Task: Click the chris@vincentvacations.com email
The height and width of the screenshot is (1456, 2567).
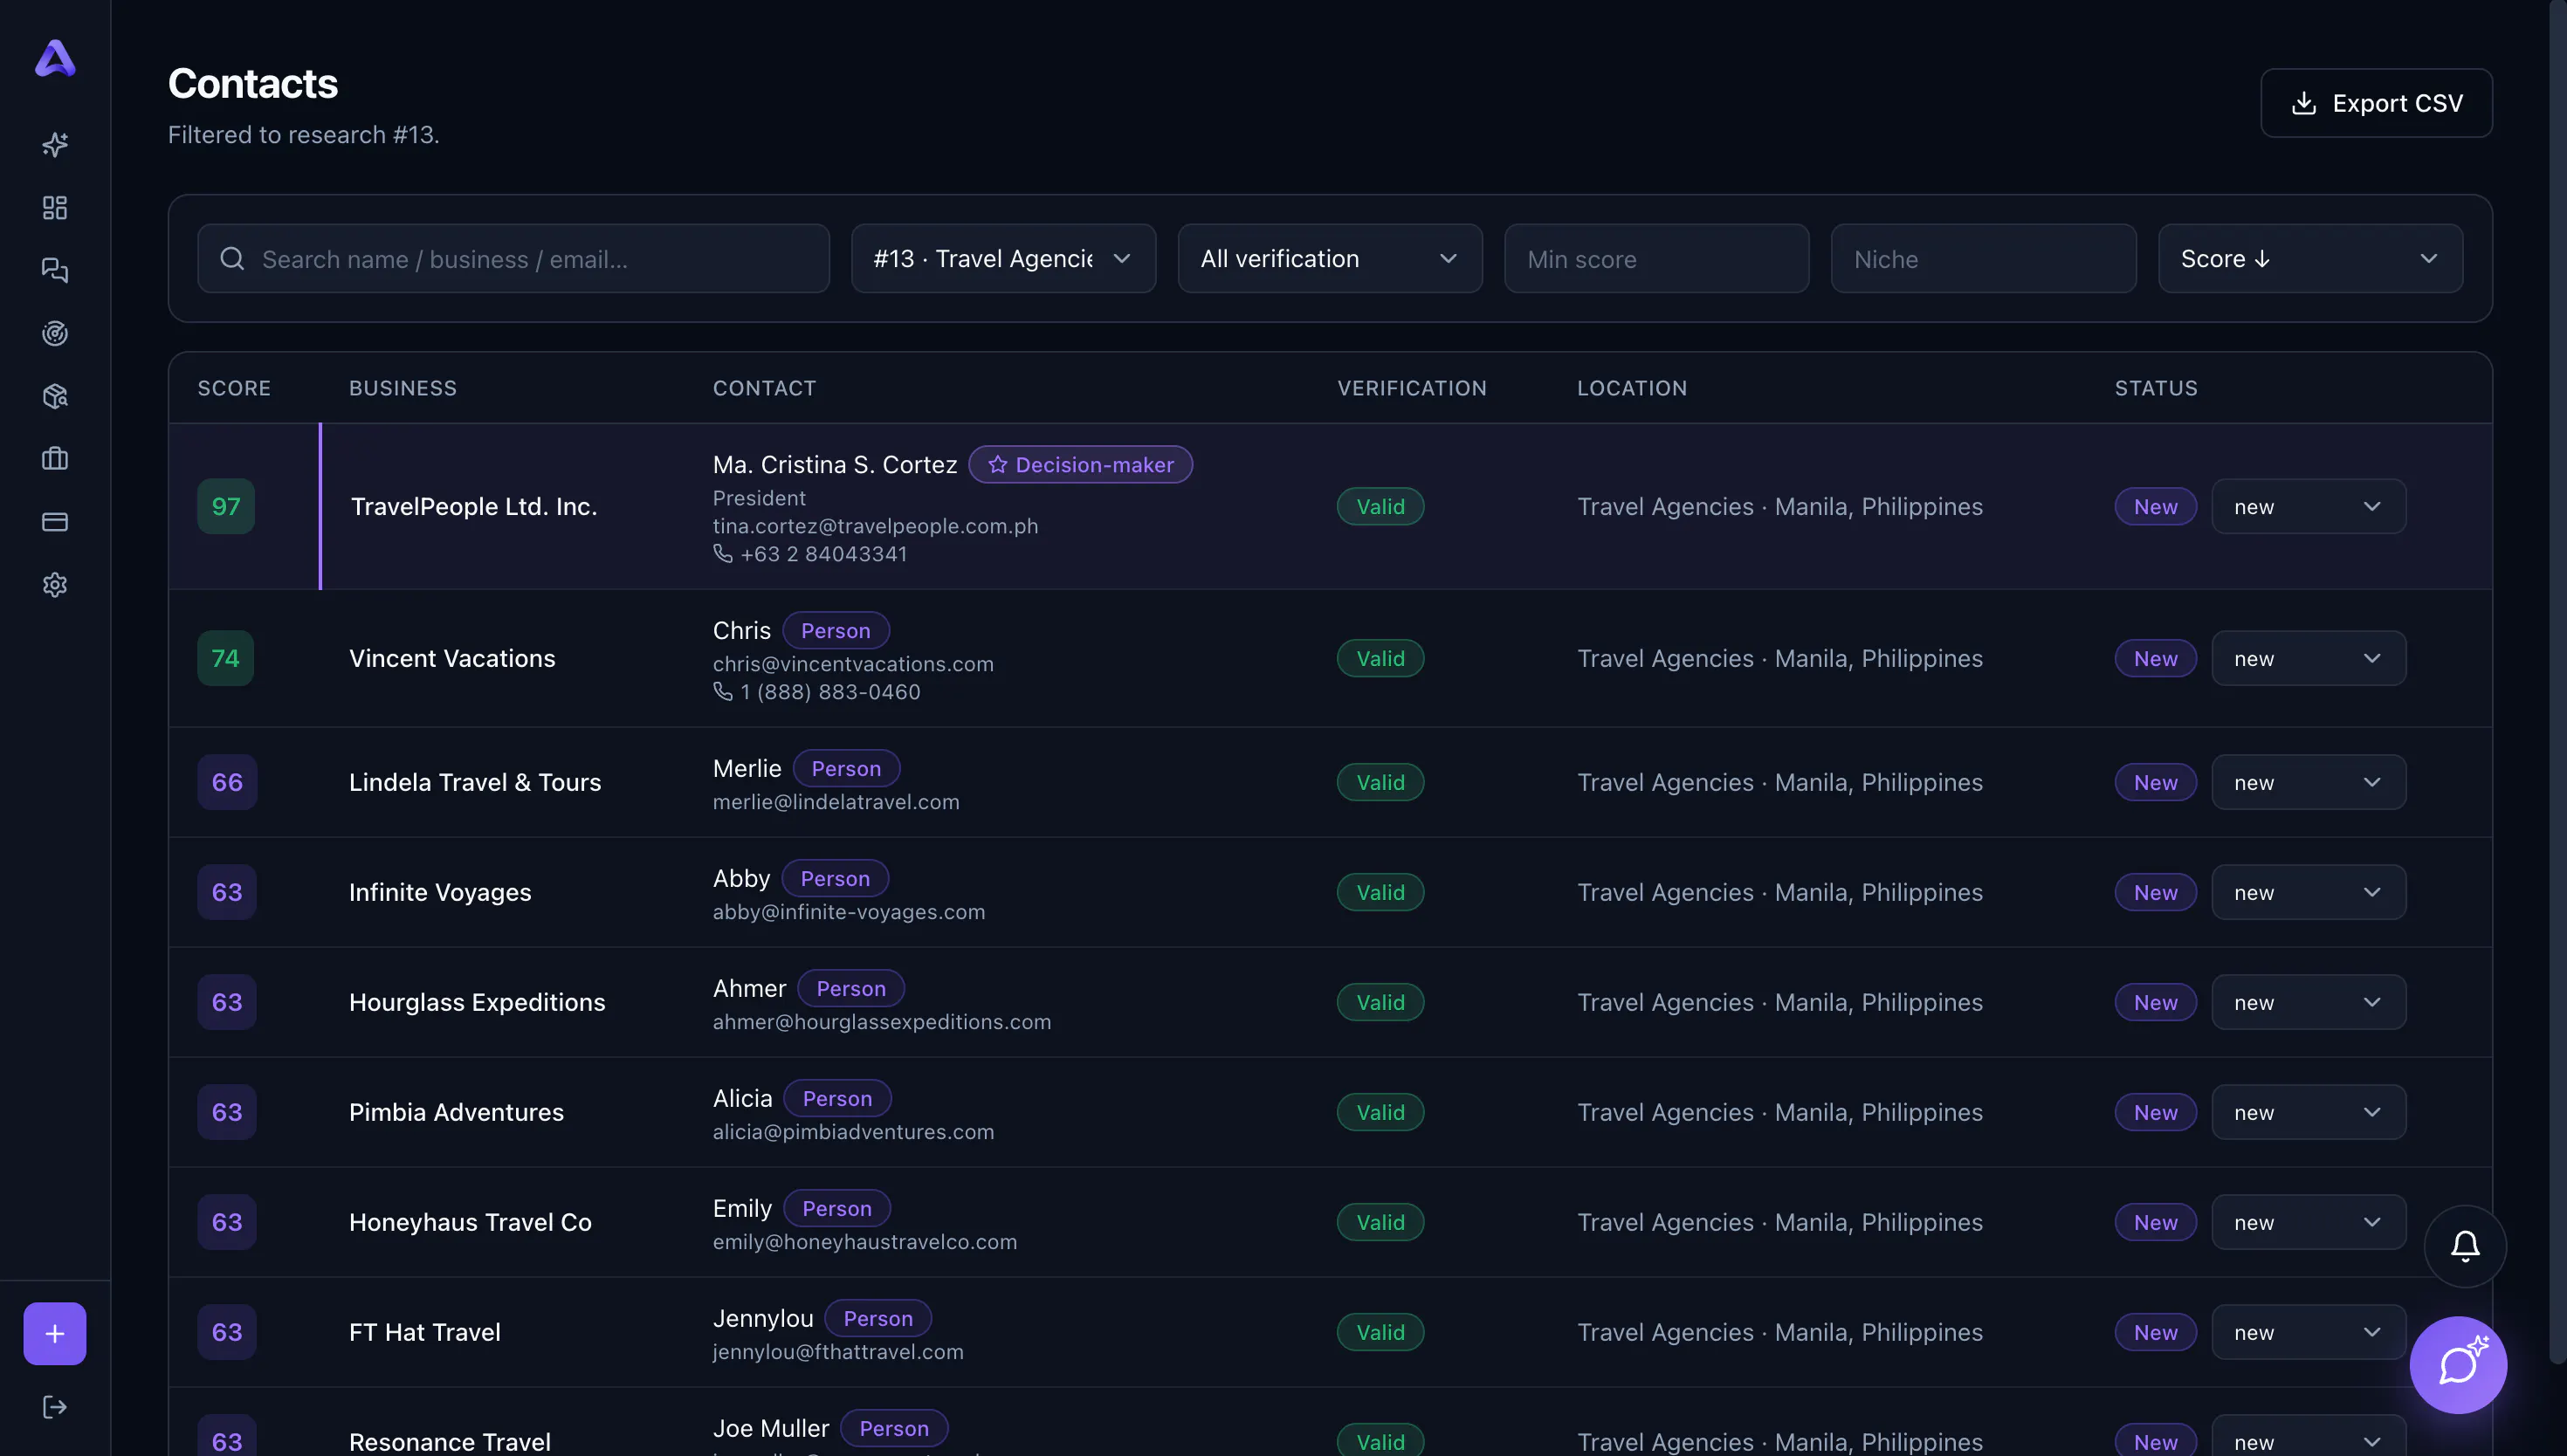Action: pyautogui.click(x=853, y=664)
